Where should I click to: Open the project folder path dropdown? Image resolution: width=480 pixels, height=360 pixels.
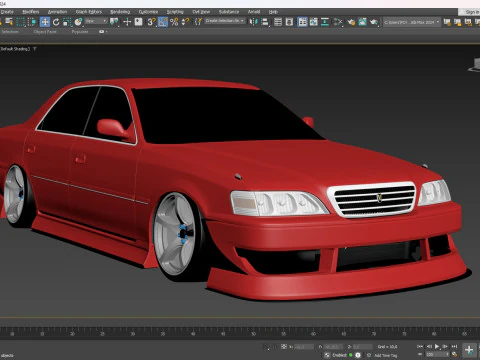[412, 22]
